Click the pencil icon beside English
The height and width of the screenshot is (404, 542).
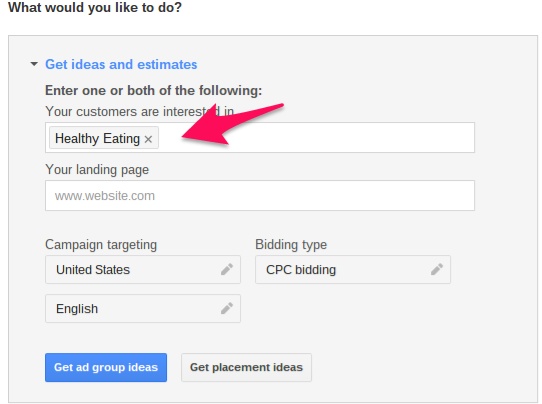tap(227, 308)
